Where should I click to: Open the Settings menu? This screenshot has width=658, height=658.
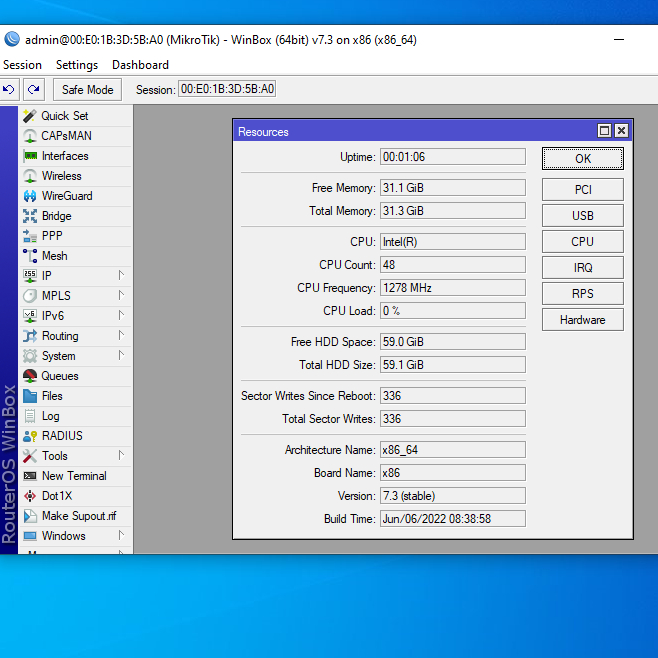pos(77,65)
